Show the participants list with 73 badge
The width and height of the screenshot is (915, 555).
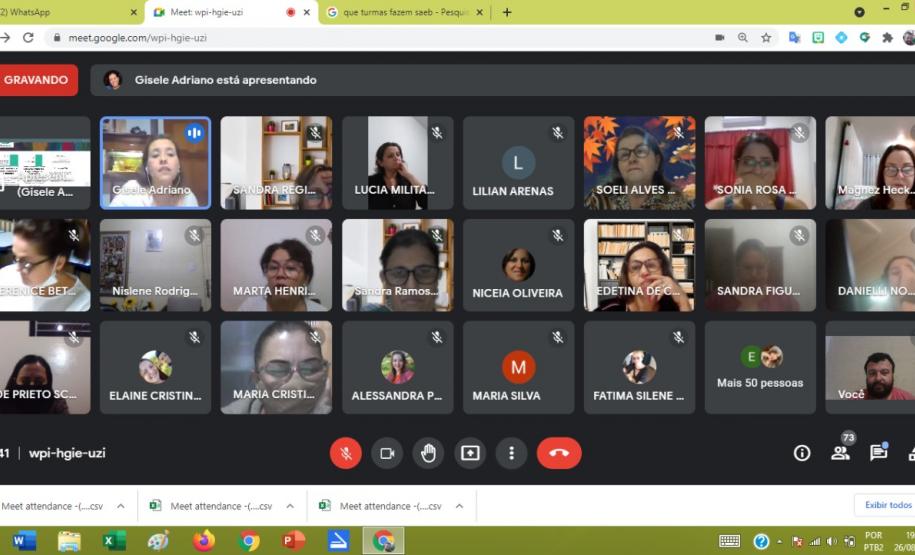coord(840,452)
